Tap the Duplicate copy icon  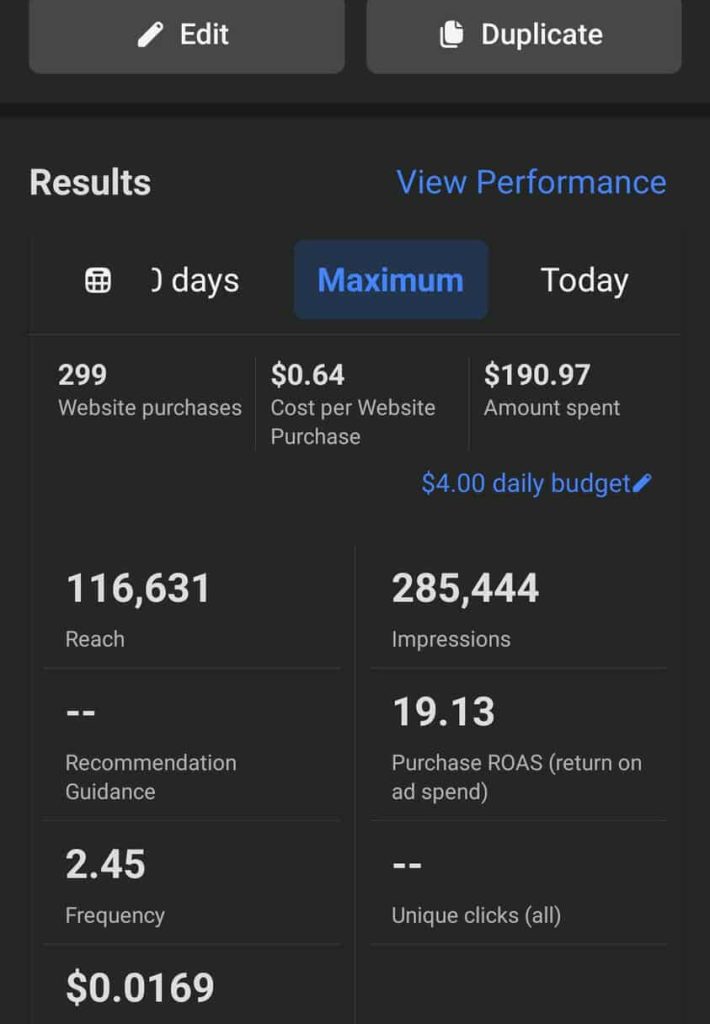[x=452, y=35]
